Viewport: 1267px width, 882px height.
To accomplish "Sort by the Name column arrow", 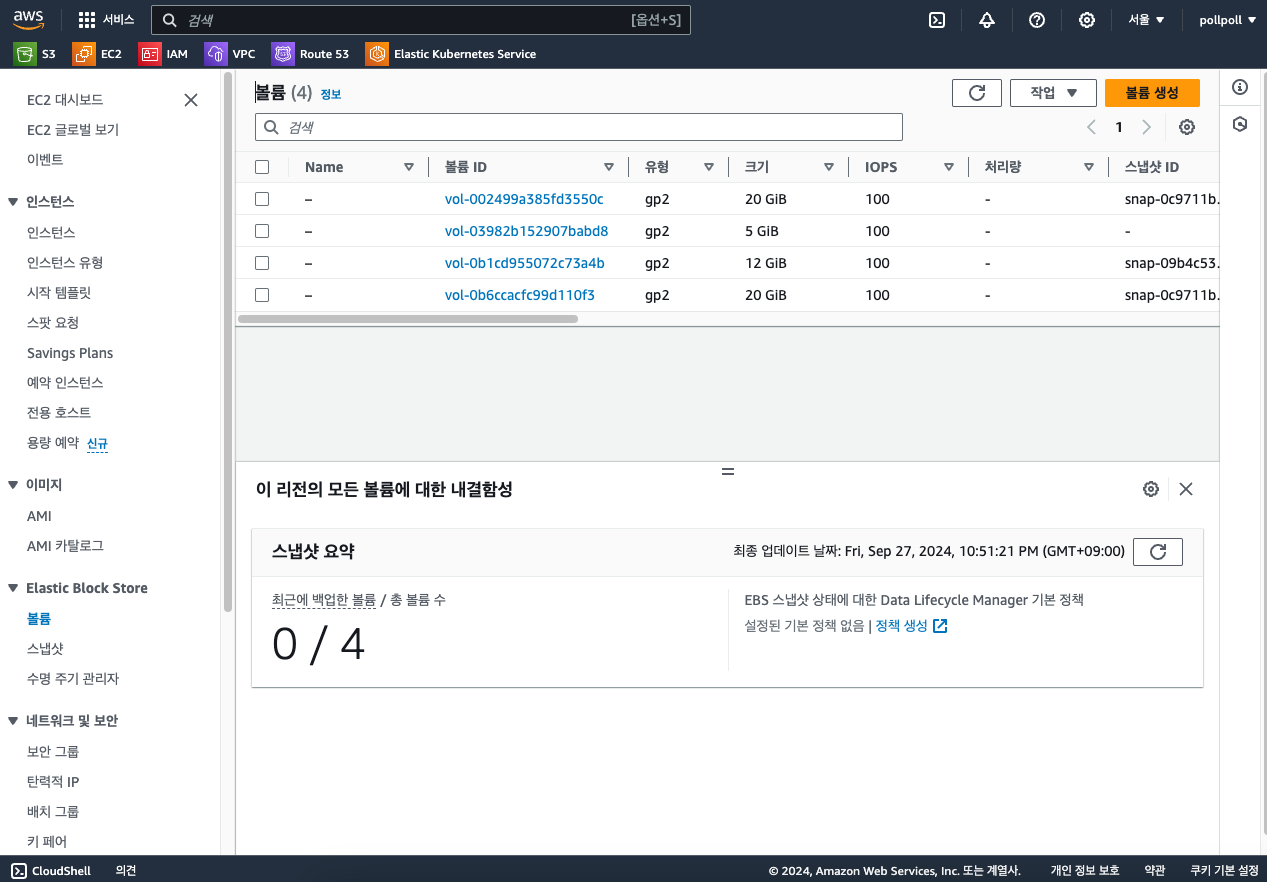I will click(x=409, y=167).
